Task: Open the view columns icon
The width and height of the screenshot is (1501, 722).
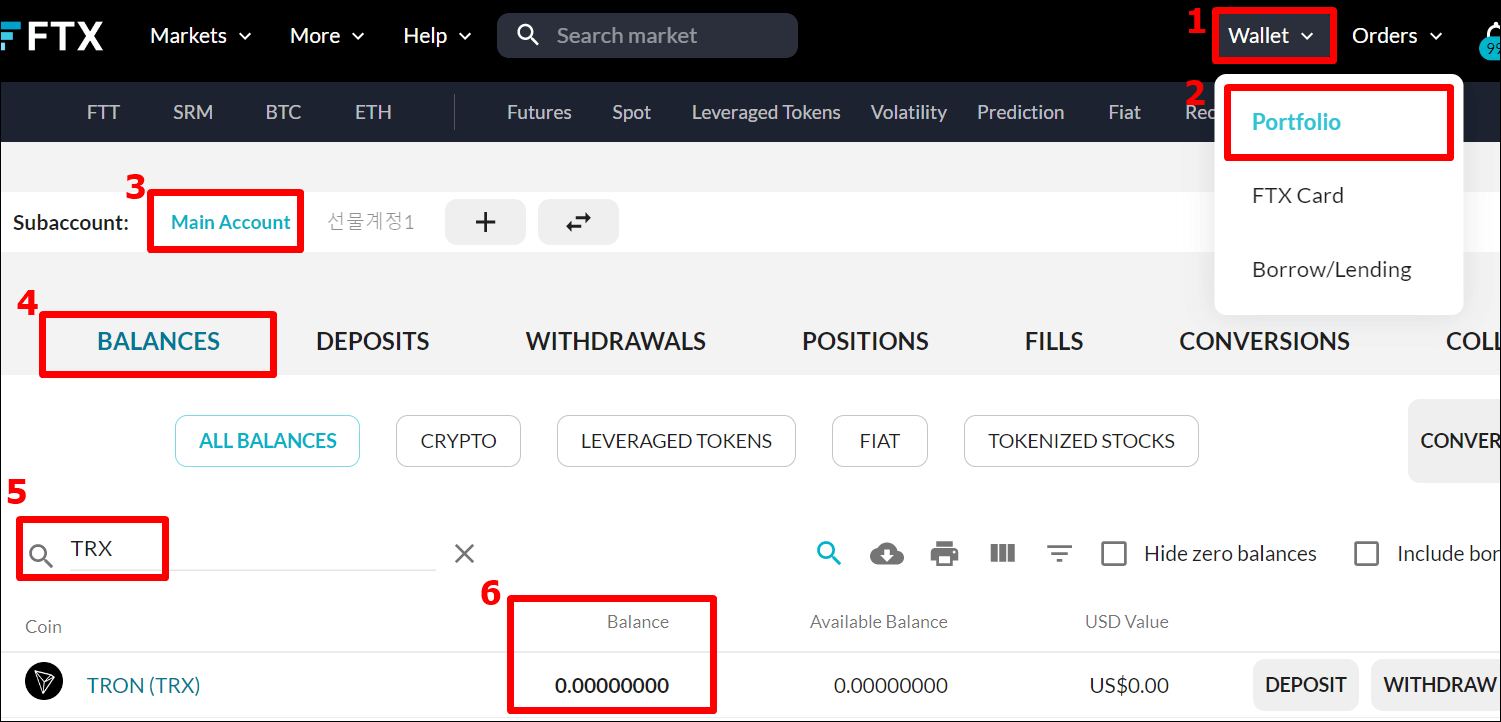Action: pos(1002,553)
